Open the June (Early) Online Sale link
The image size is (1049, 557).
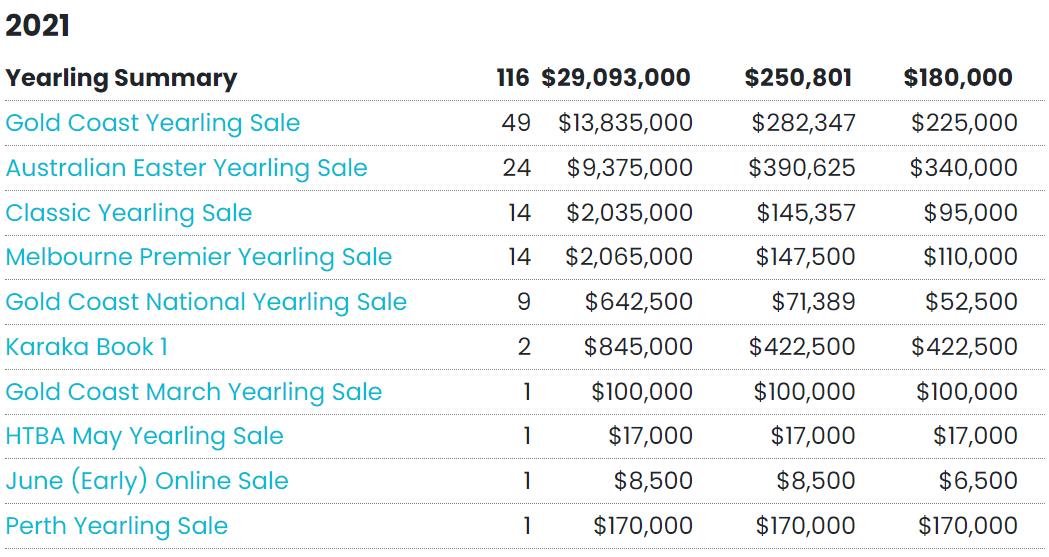tap(147, 481)
